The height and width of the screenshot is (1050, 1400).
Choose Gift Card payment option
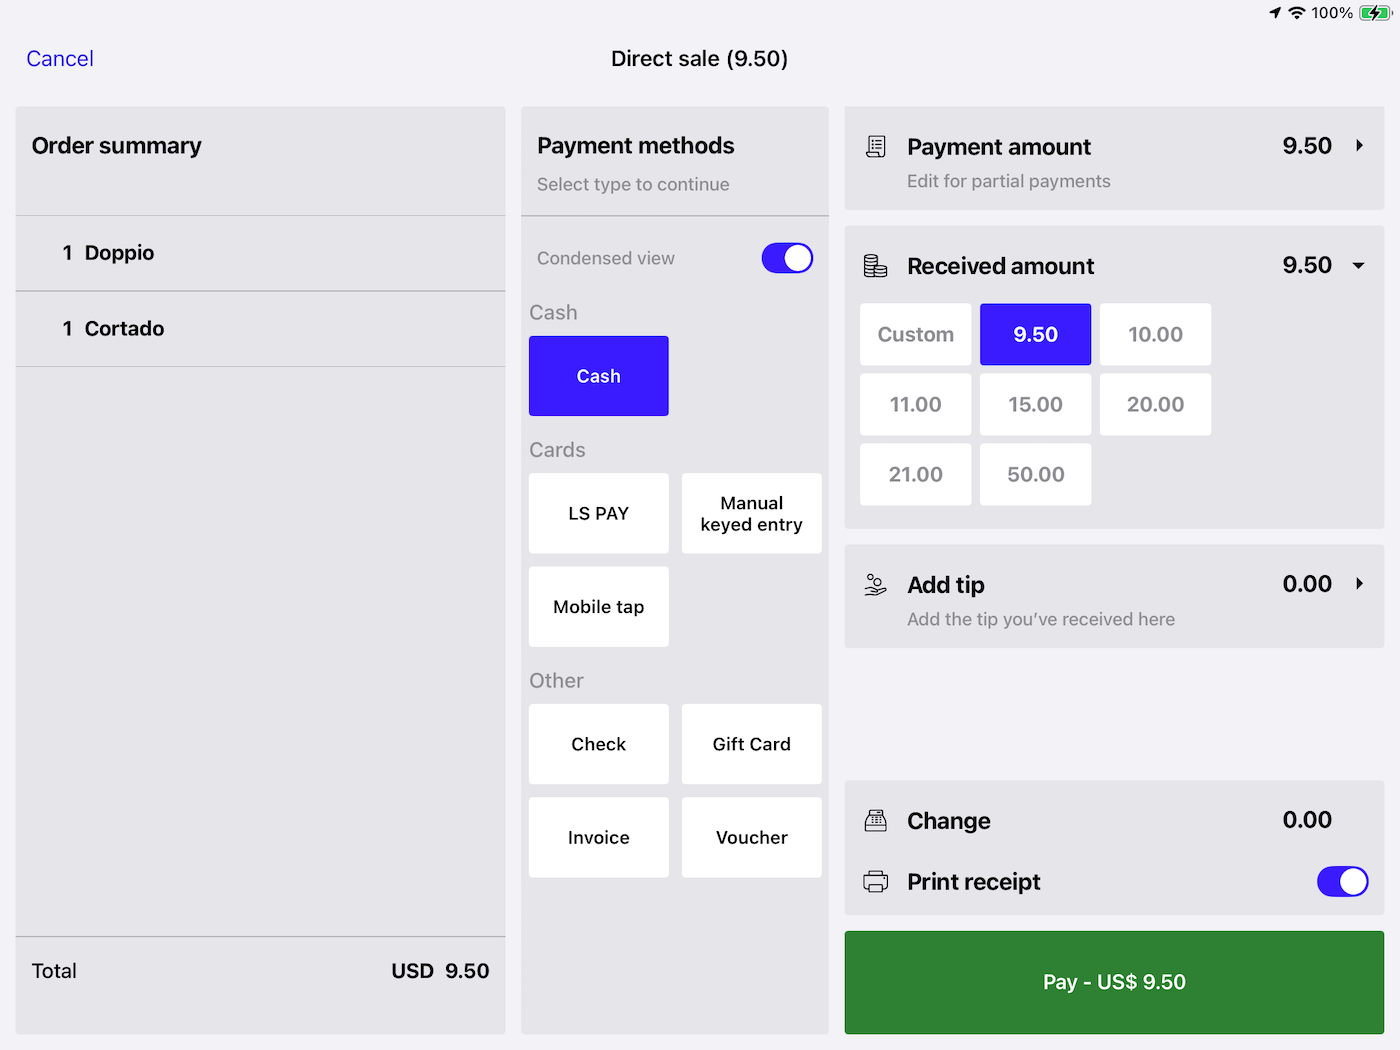pyautogui.click(x=751, y=744)
